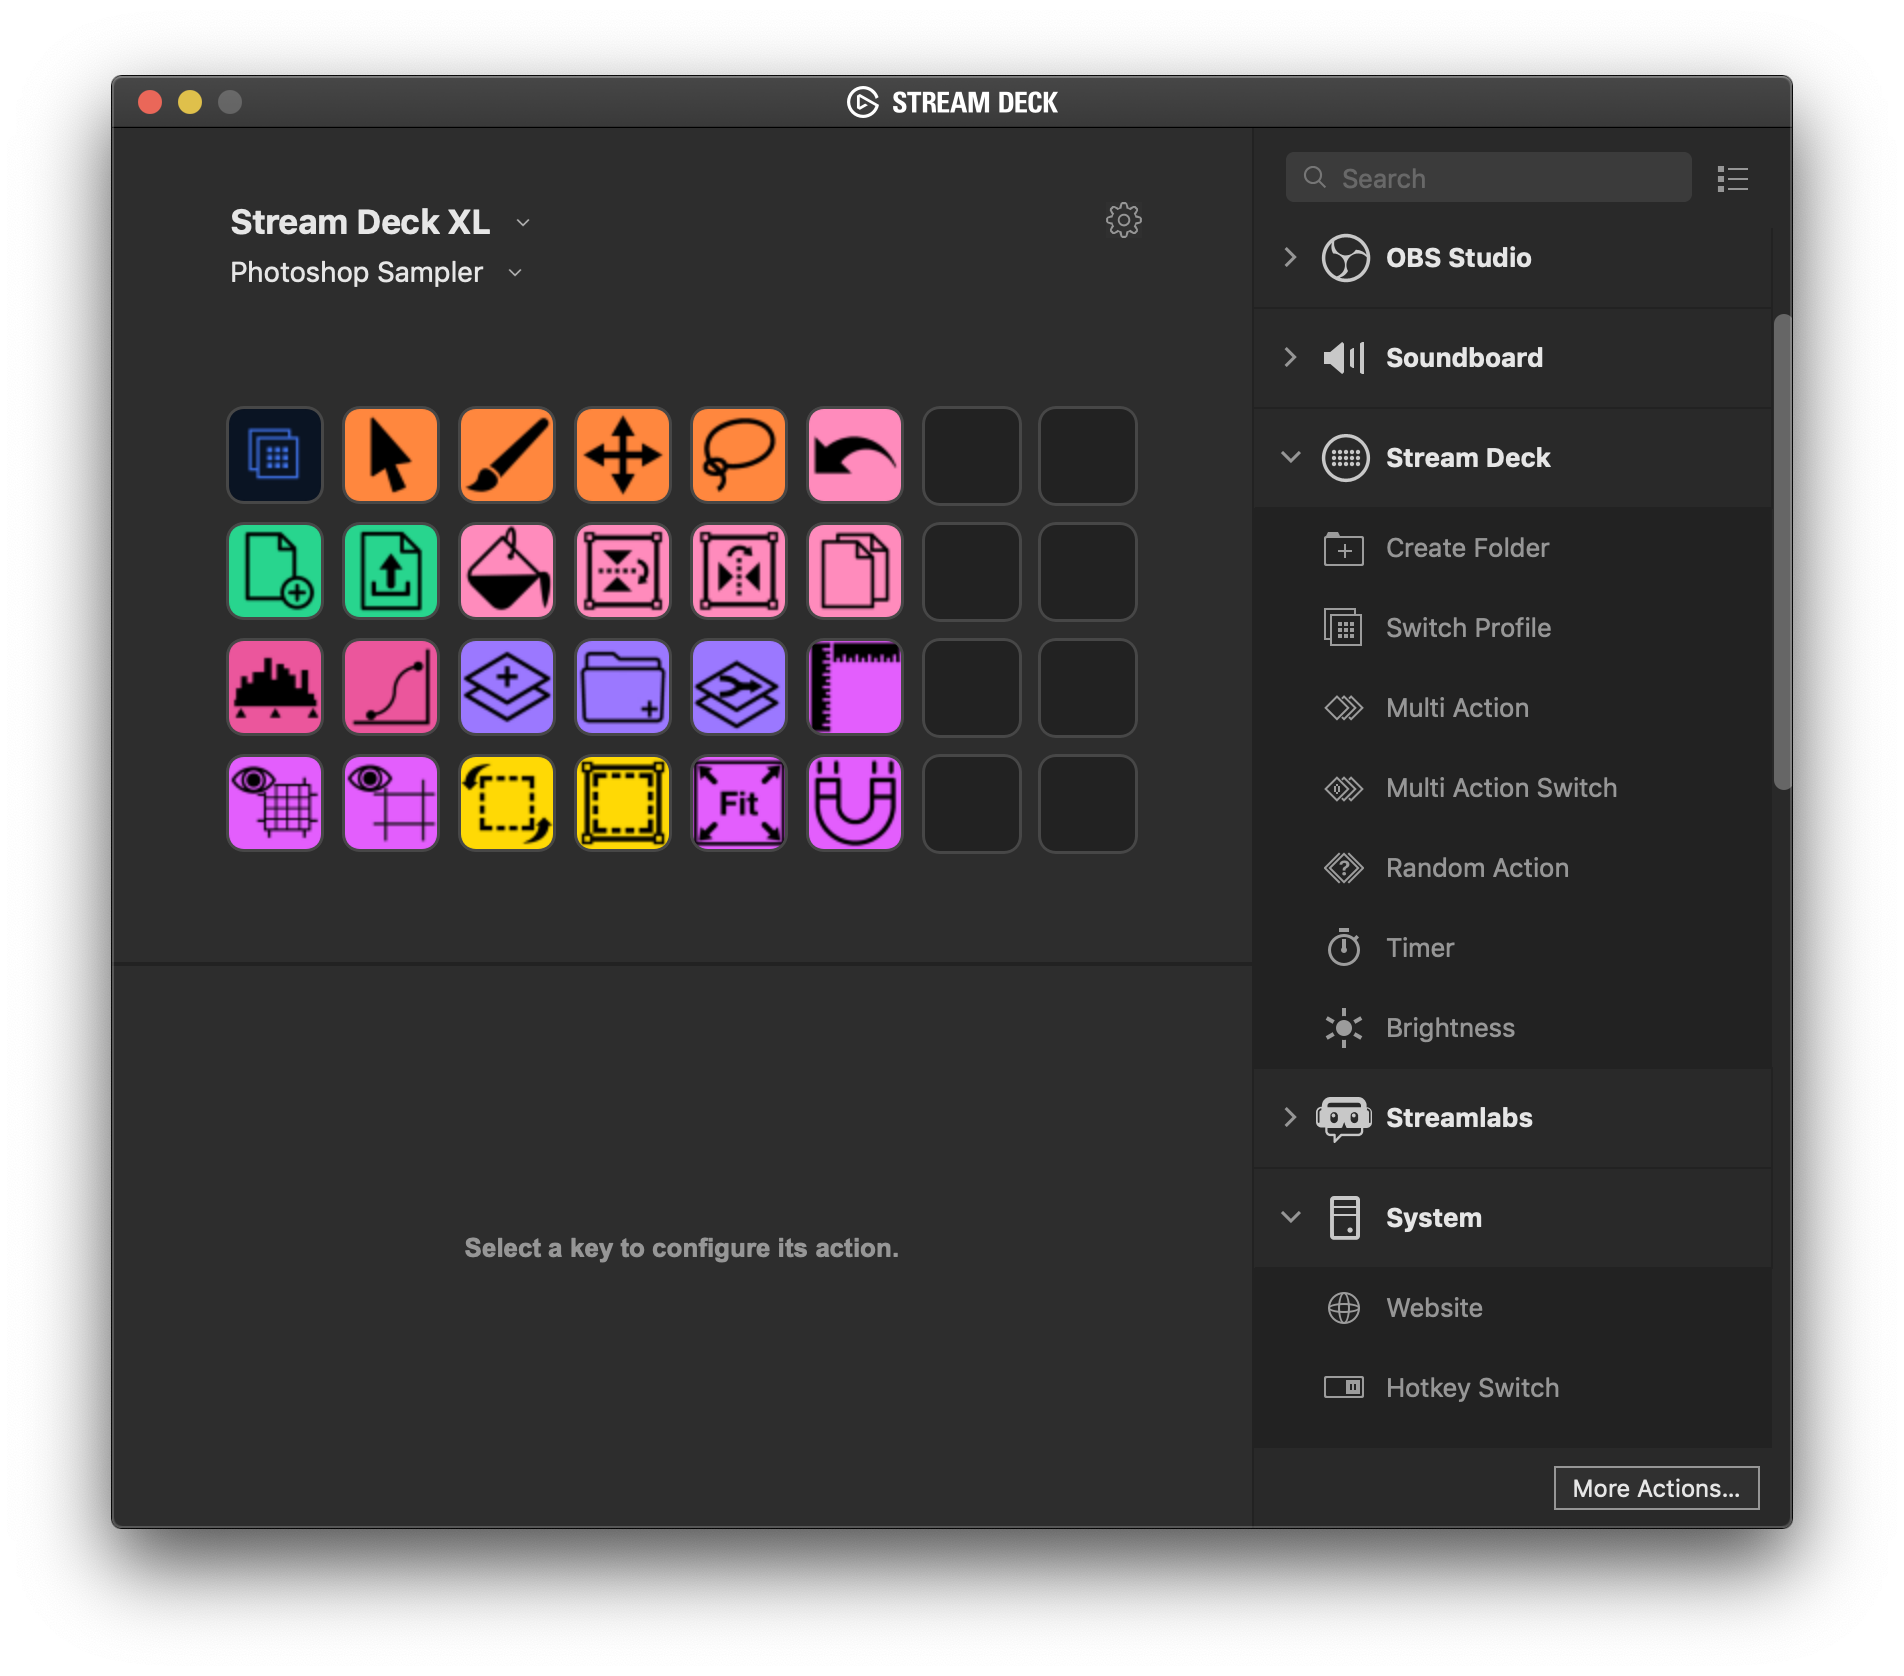Select the orange Move tool key

pyautogui.click(x=623, y=455)
